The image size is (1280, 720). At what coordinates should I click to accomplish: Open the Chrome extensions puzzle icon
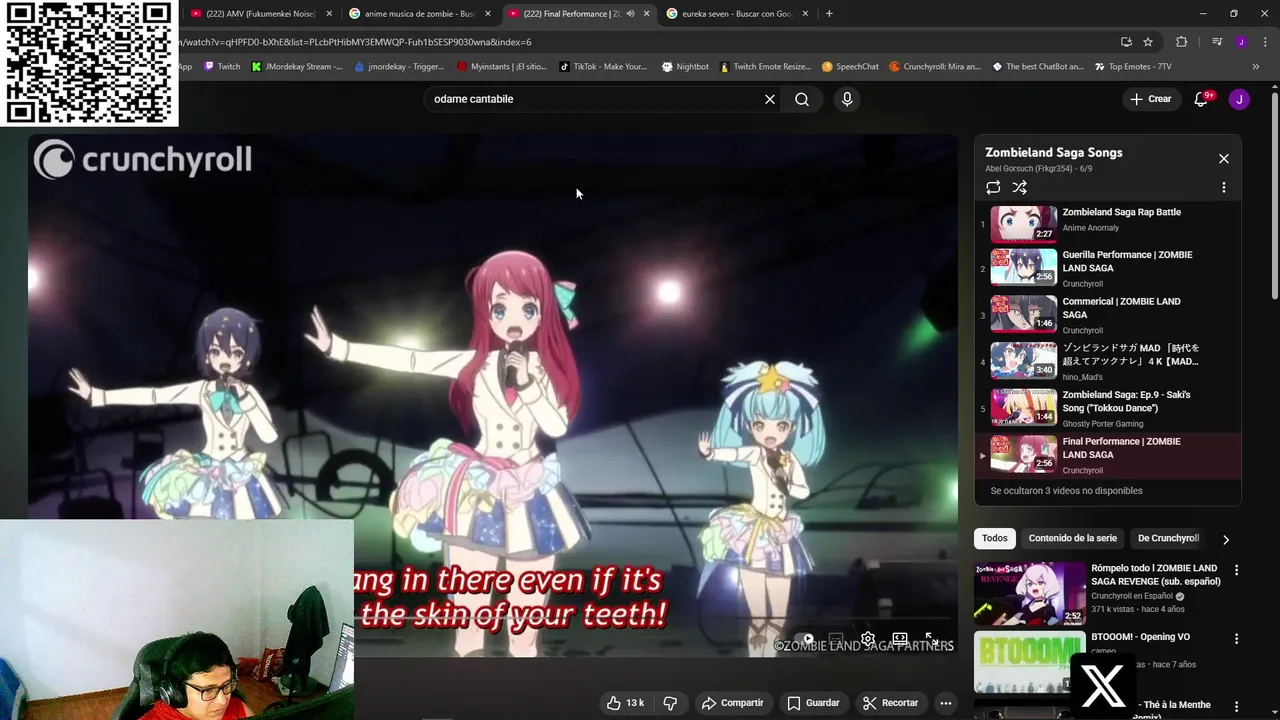click(x=1181, y=42)
